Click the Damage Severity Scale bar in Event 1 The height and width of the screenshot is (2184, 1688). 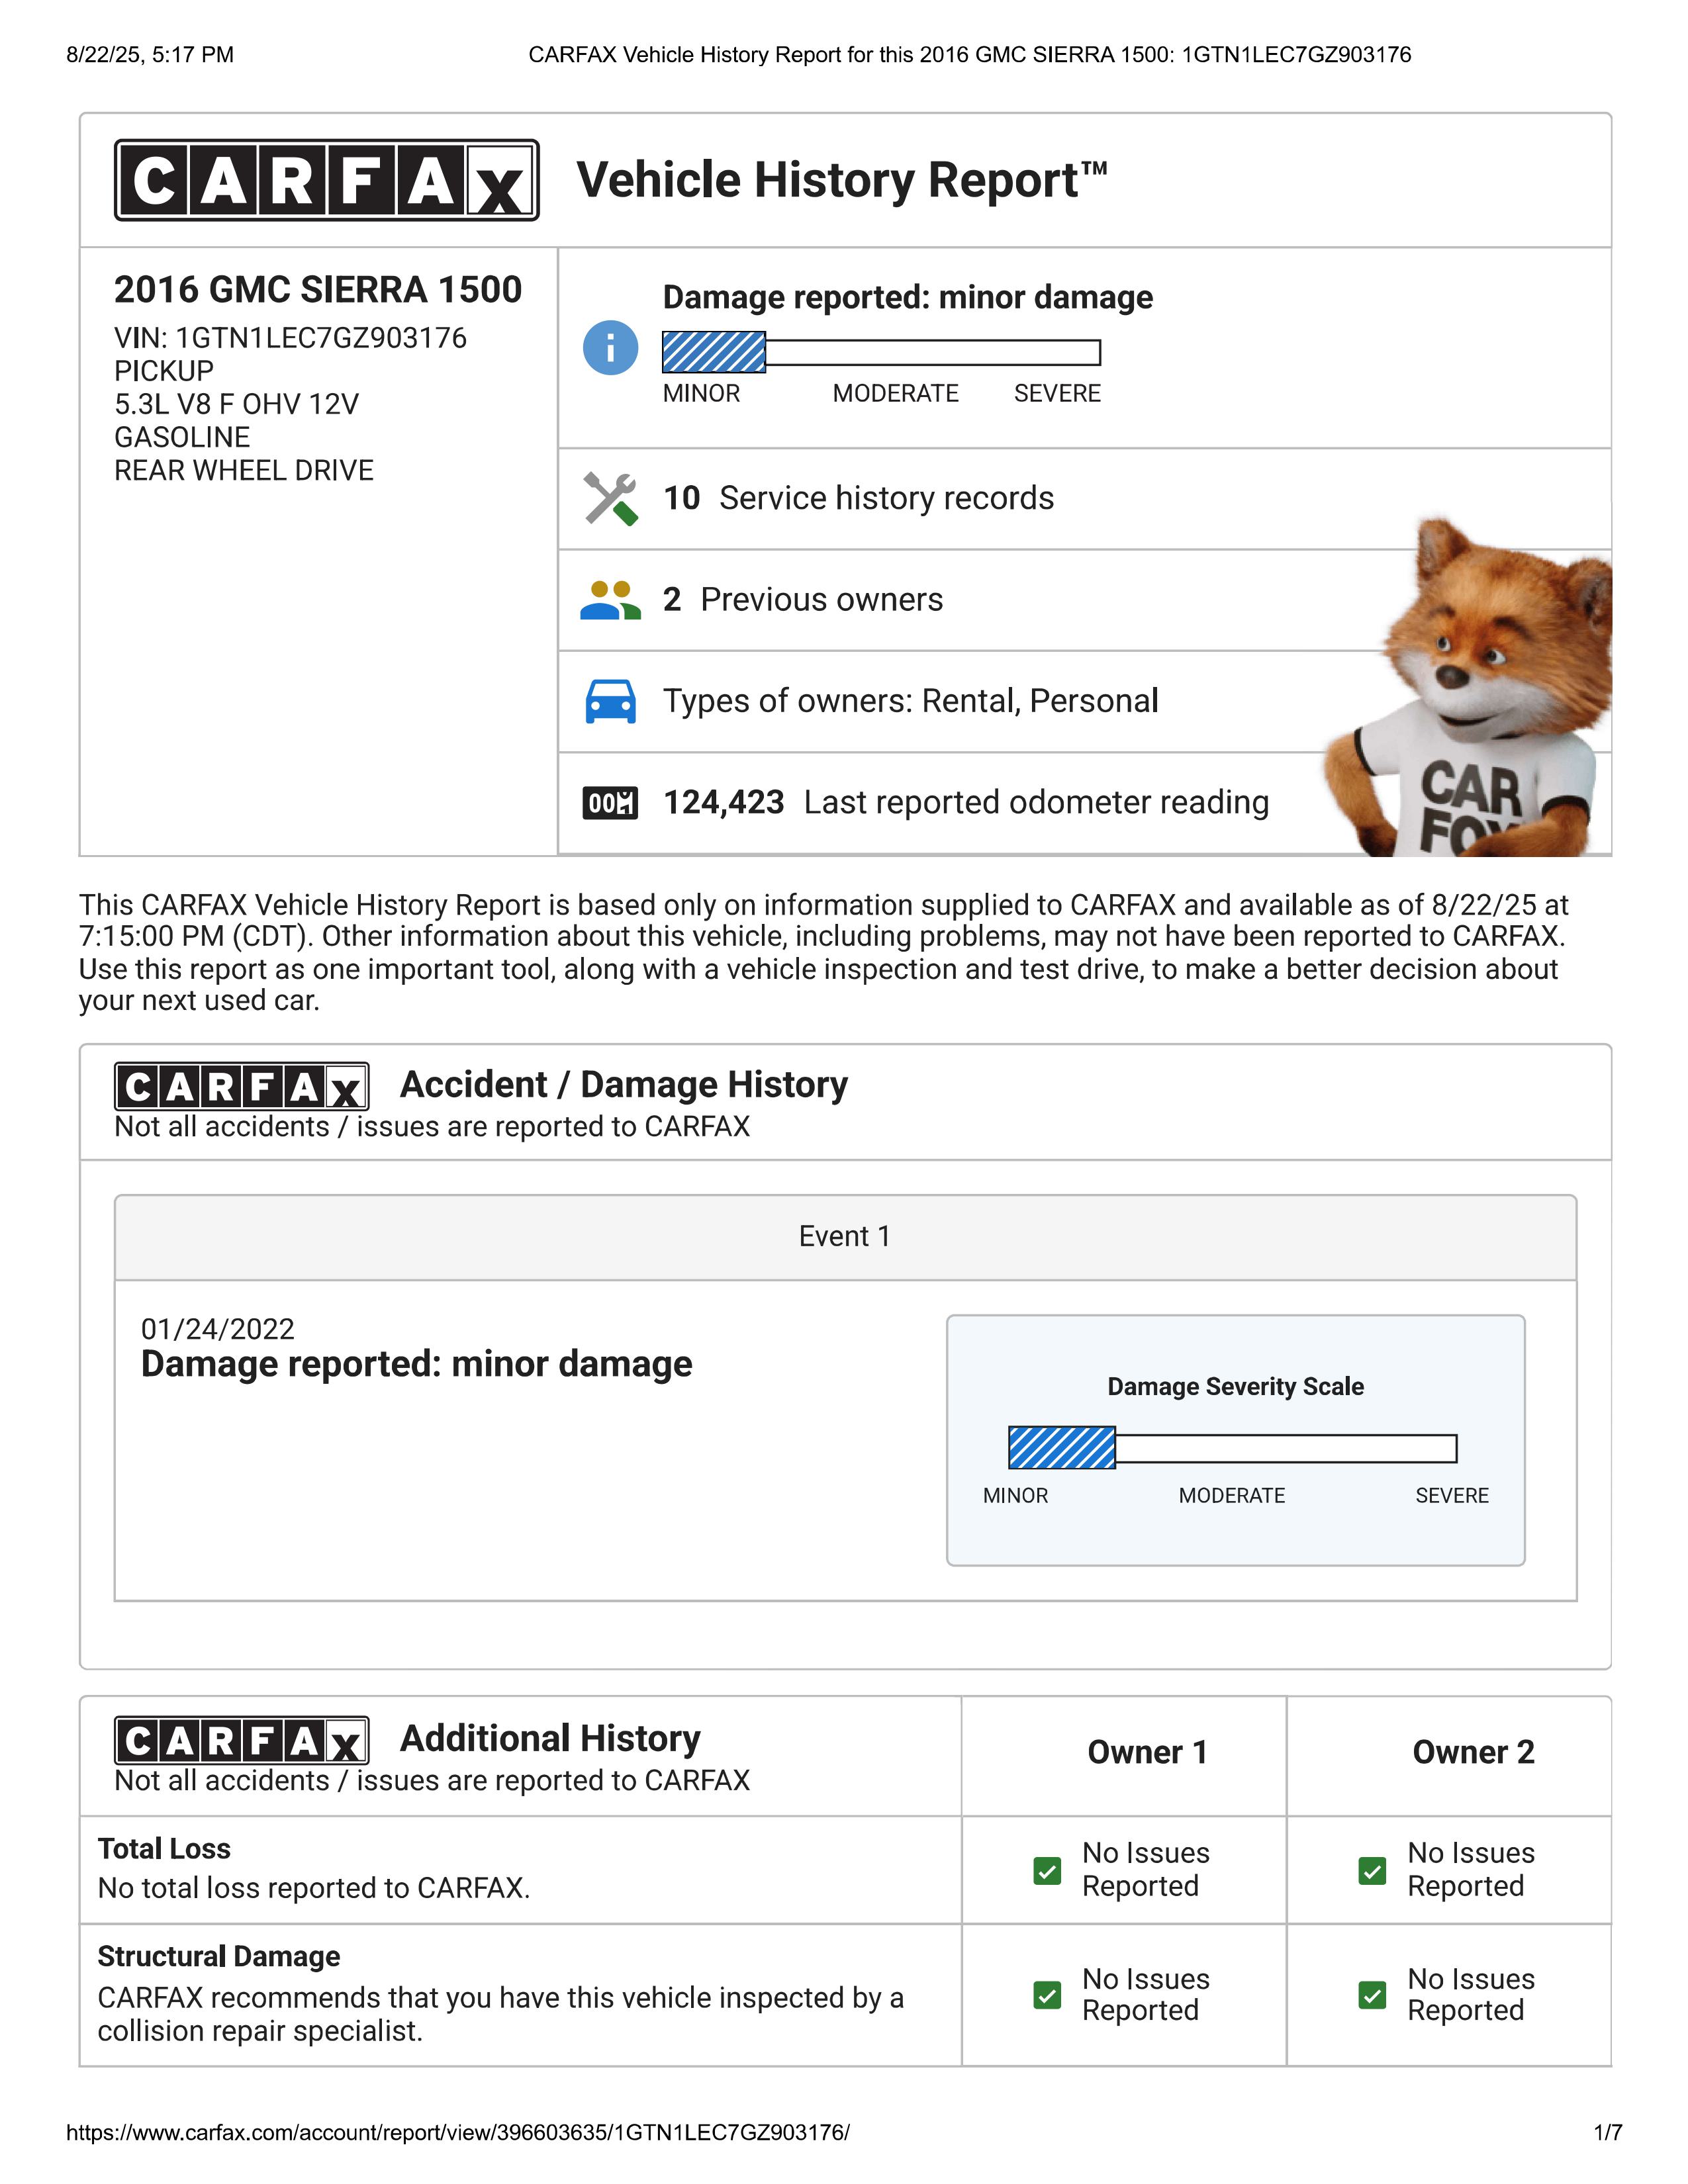point(1232,1448)
